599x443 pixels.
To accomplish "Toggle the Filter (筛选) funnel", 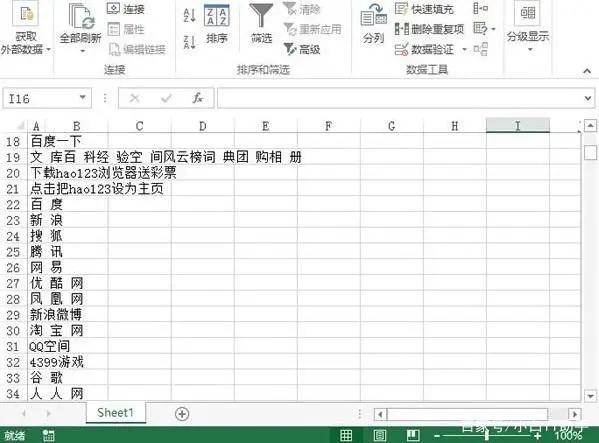I will click(x=261, y=23).
